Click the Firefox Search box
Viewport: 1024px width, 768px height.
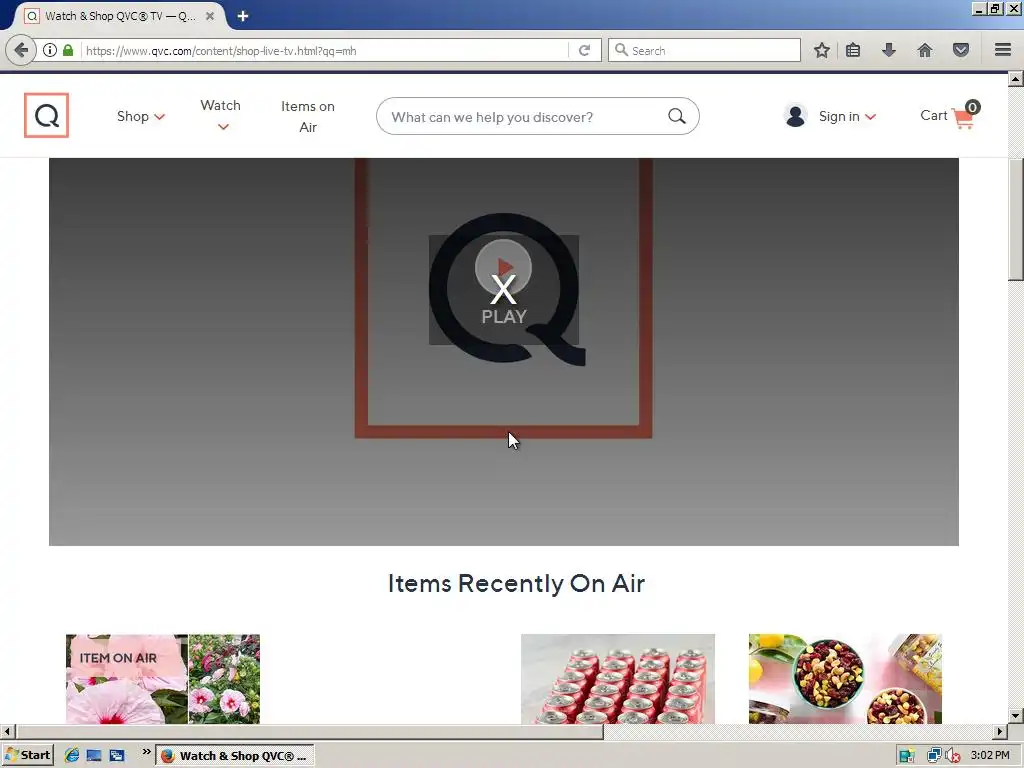click(x=704, y=50)
